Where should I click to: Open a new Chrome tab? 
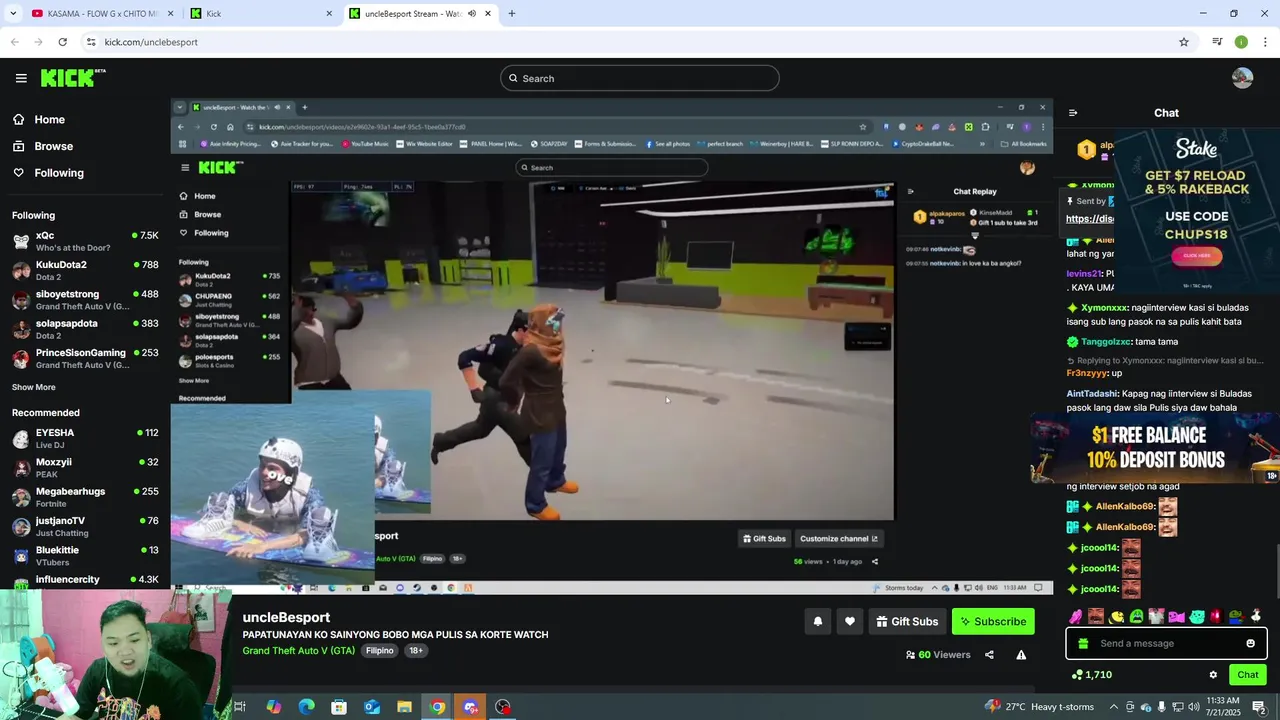512,14
